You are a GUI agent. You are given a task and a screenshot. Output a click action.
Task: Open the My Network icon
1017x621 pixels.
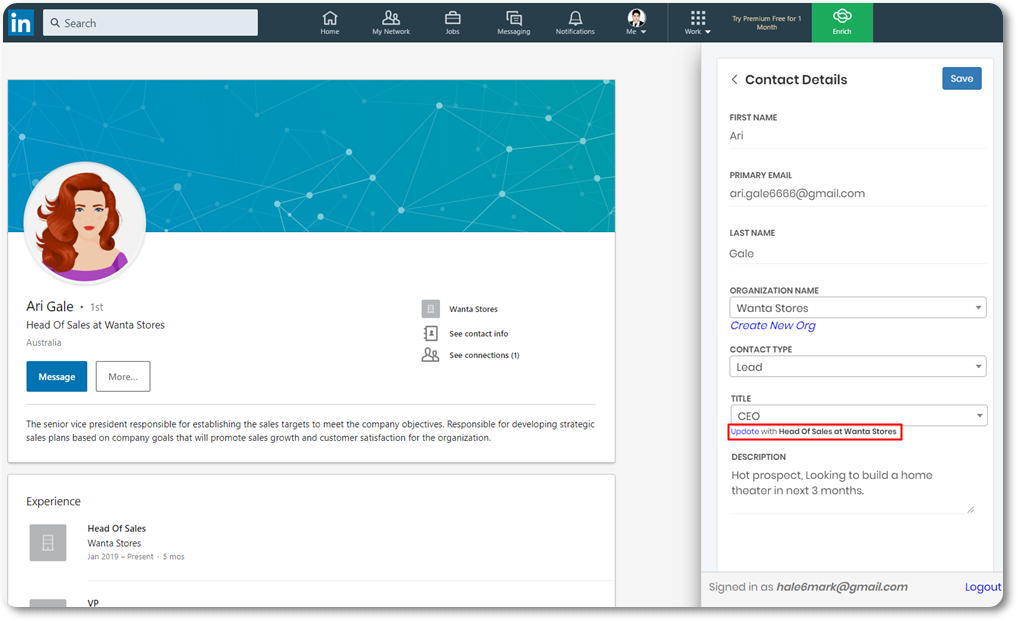(x=391, y=18)
